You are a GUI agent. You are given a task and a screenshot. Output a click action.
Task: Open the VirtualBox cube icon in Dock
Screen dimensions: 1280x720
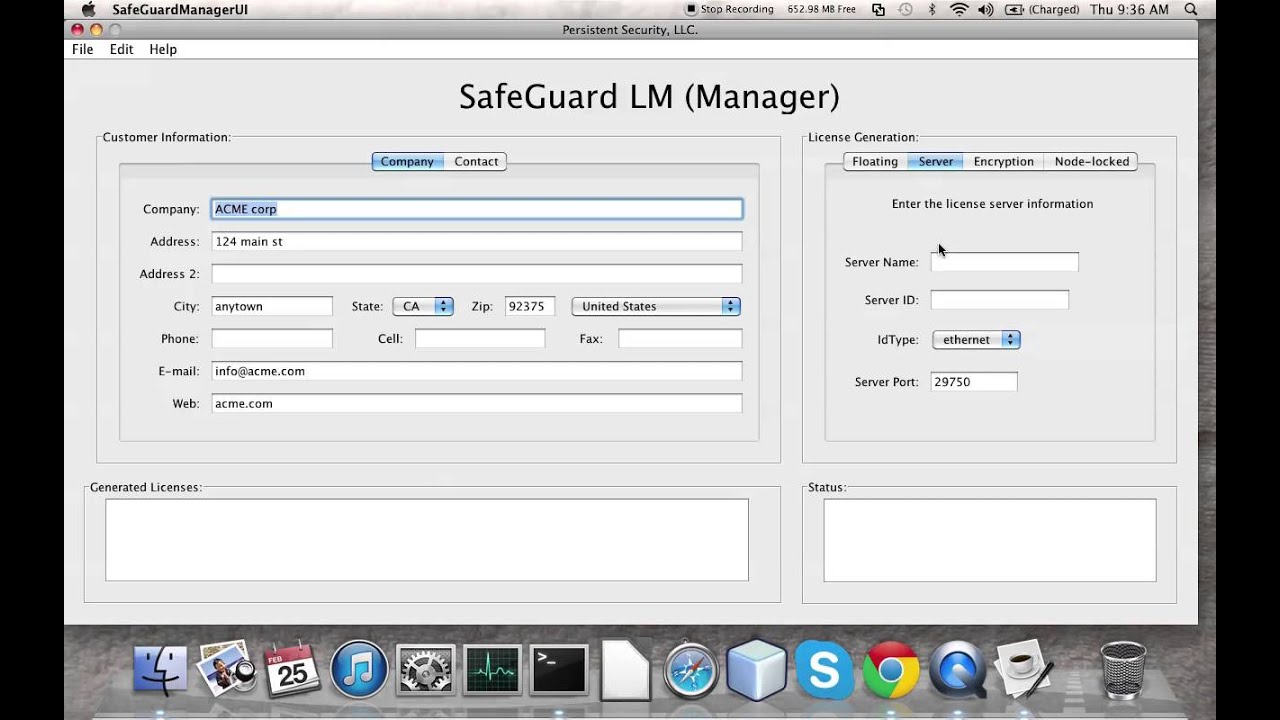[757, 669]
